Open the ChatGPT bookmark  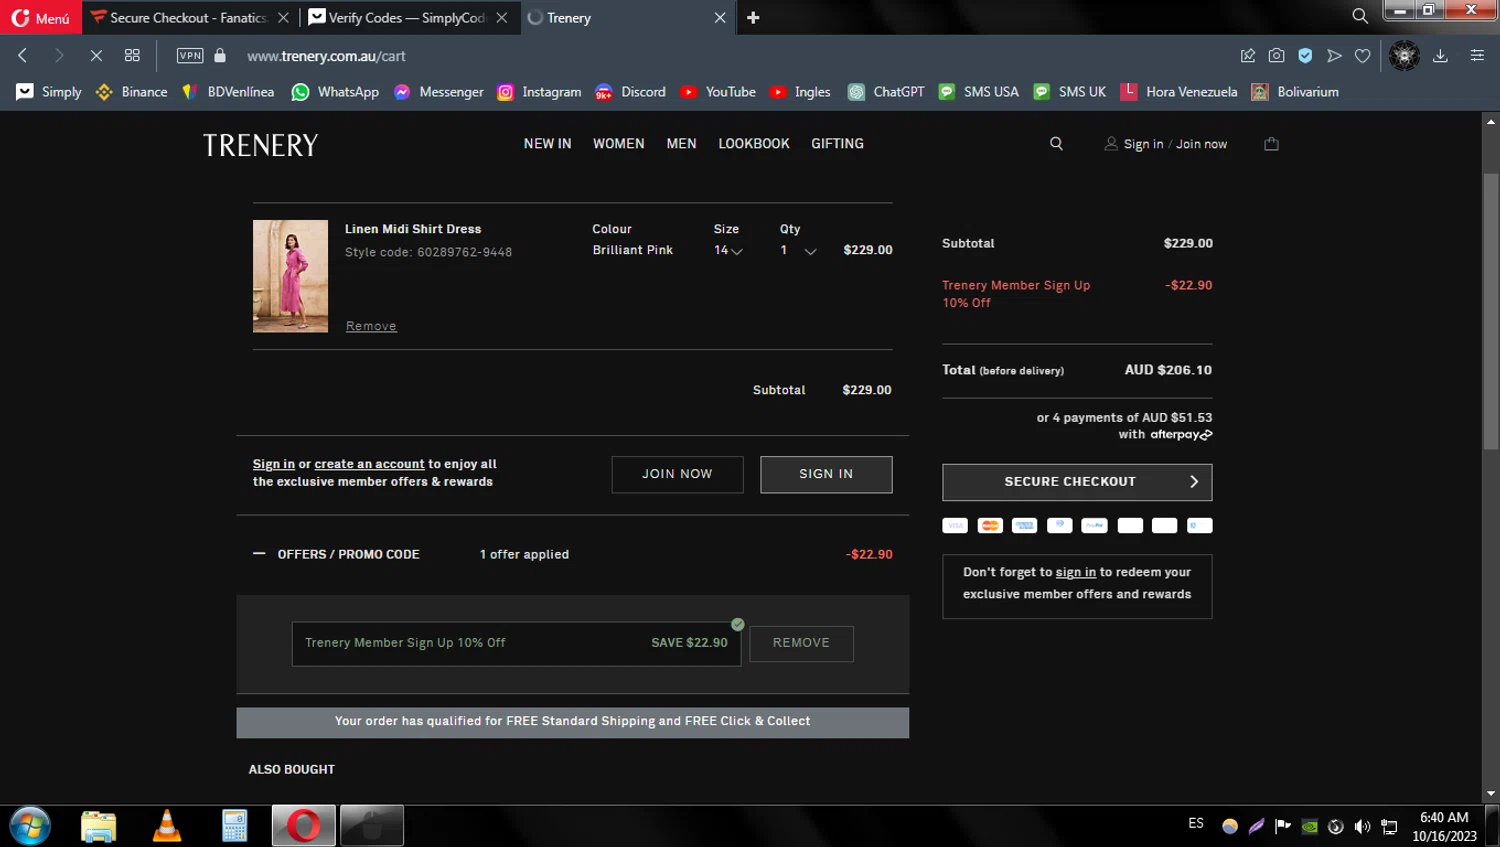[x=886, y=92]
